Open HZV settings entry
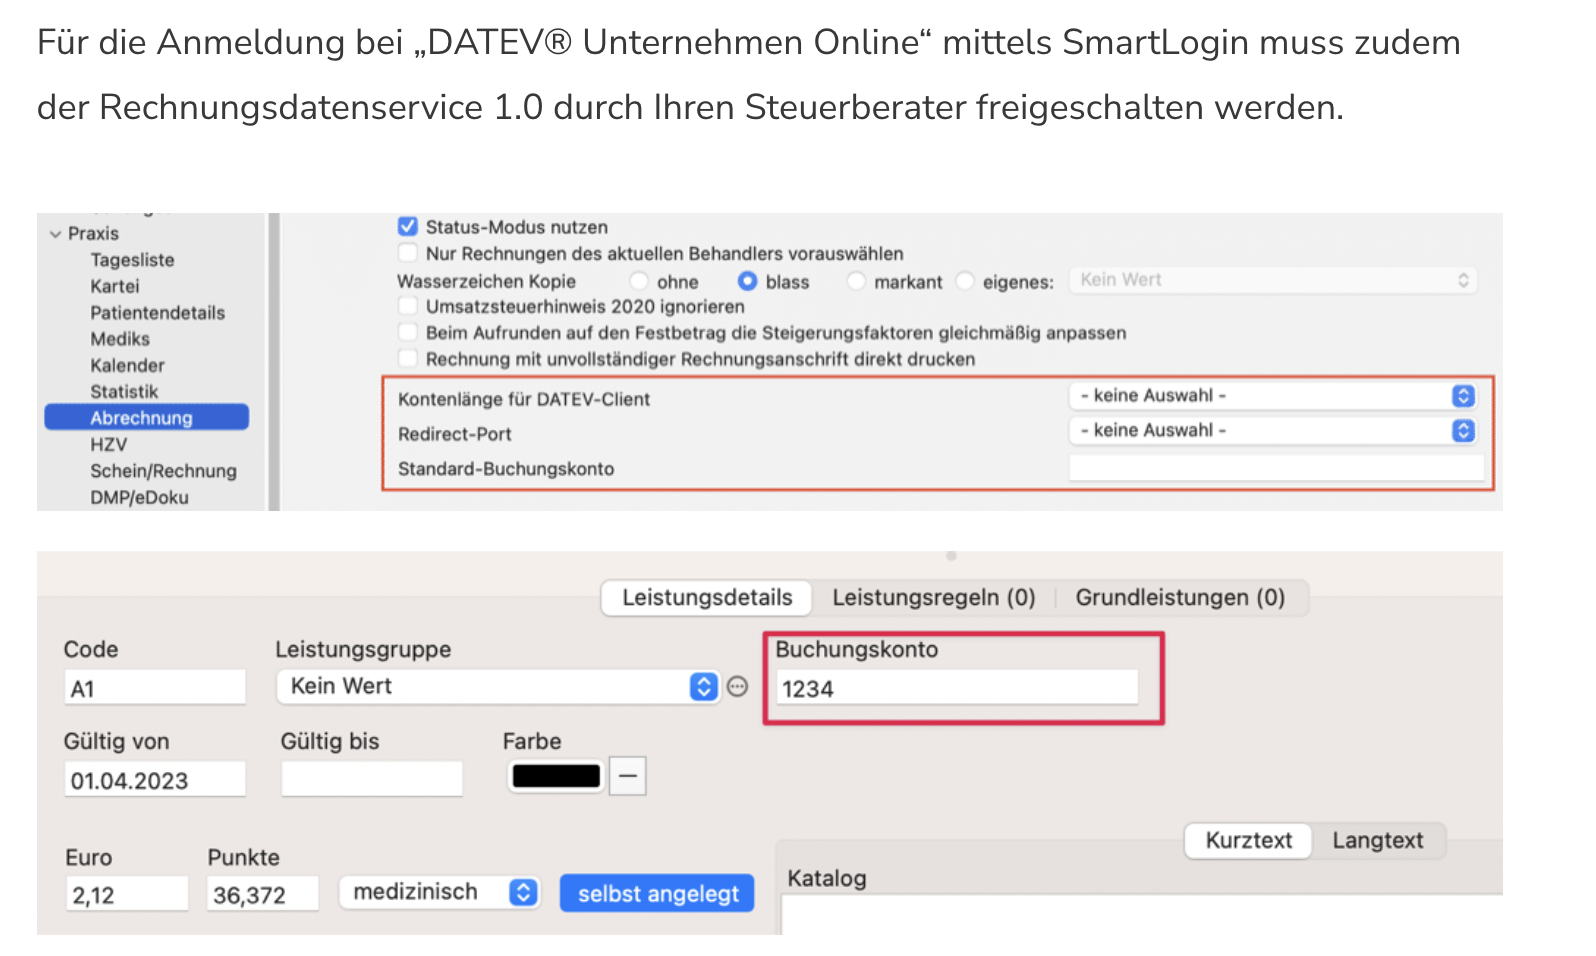The image size is (1596, 956). pyautogui.click(x=108, y=445)
